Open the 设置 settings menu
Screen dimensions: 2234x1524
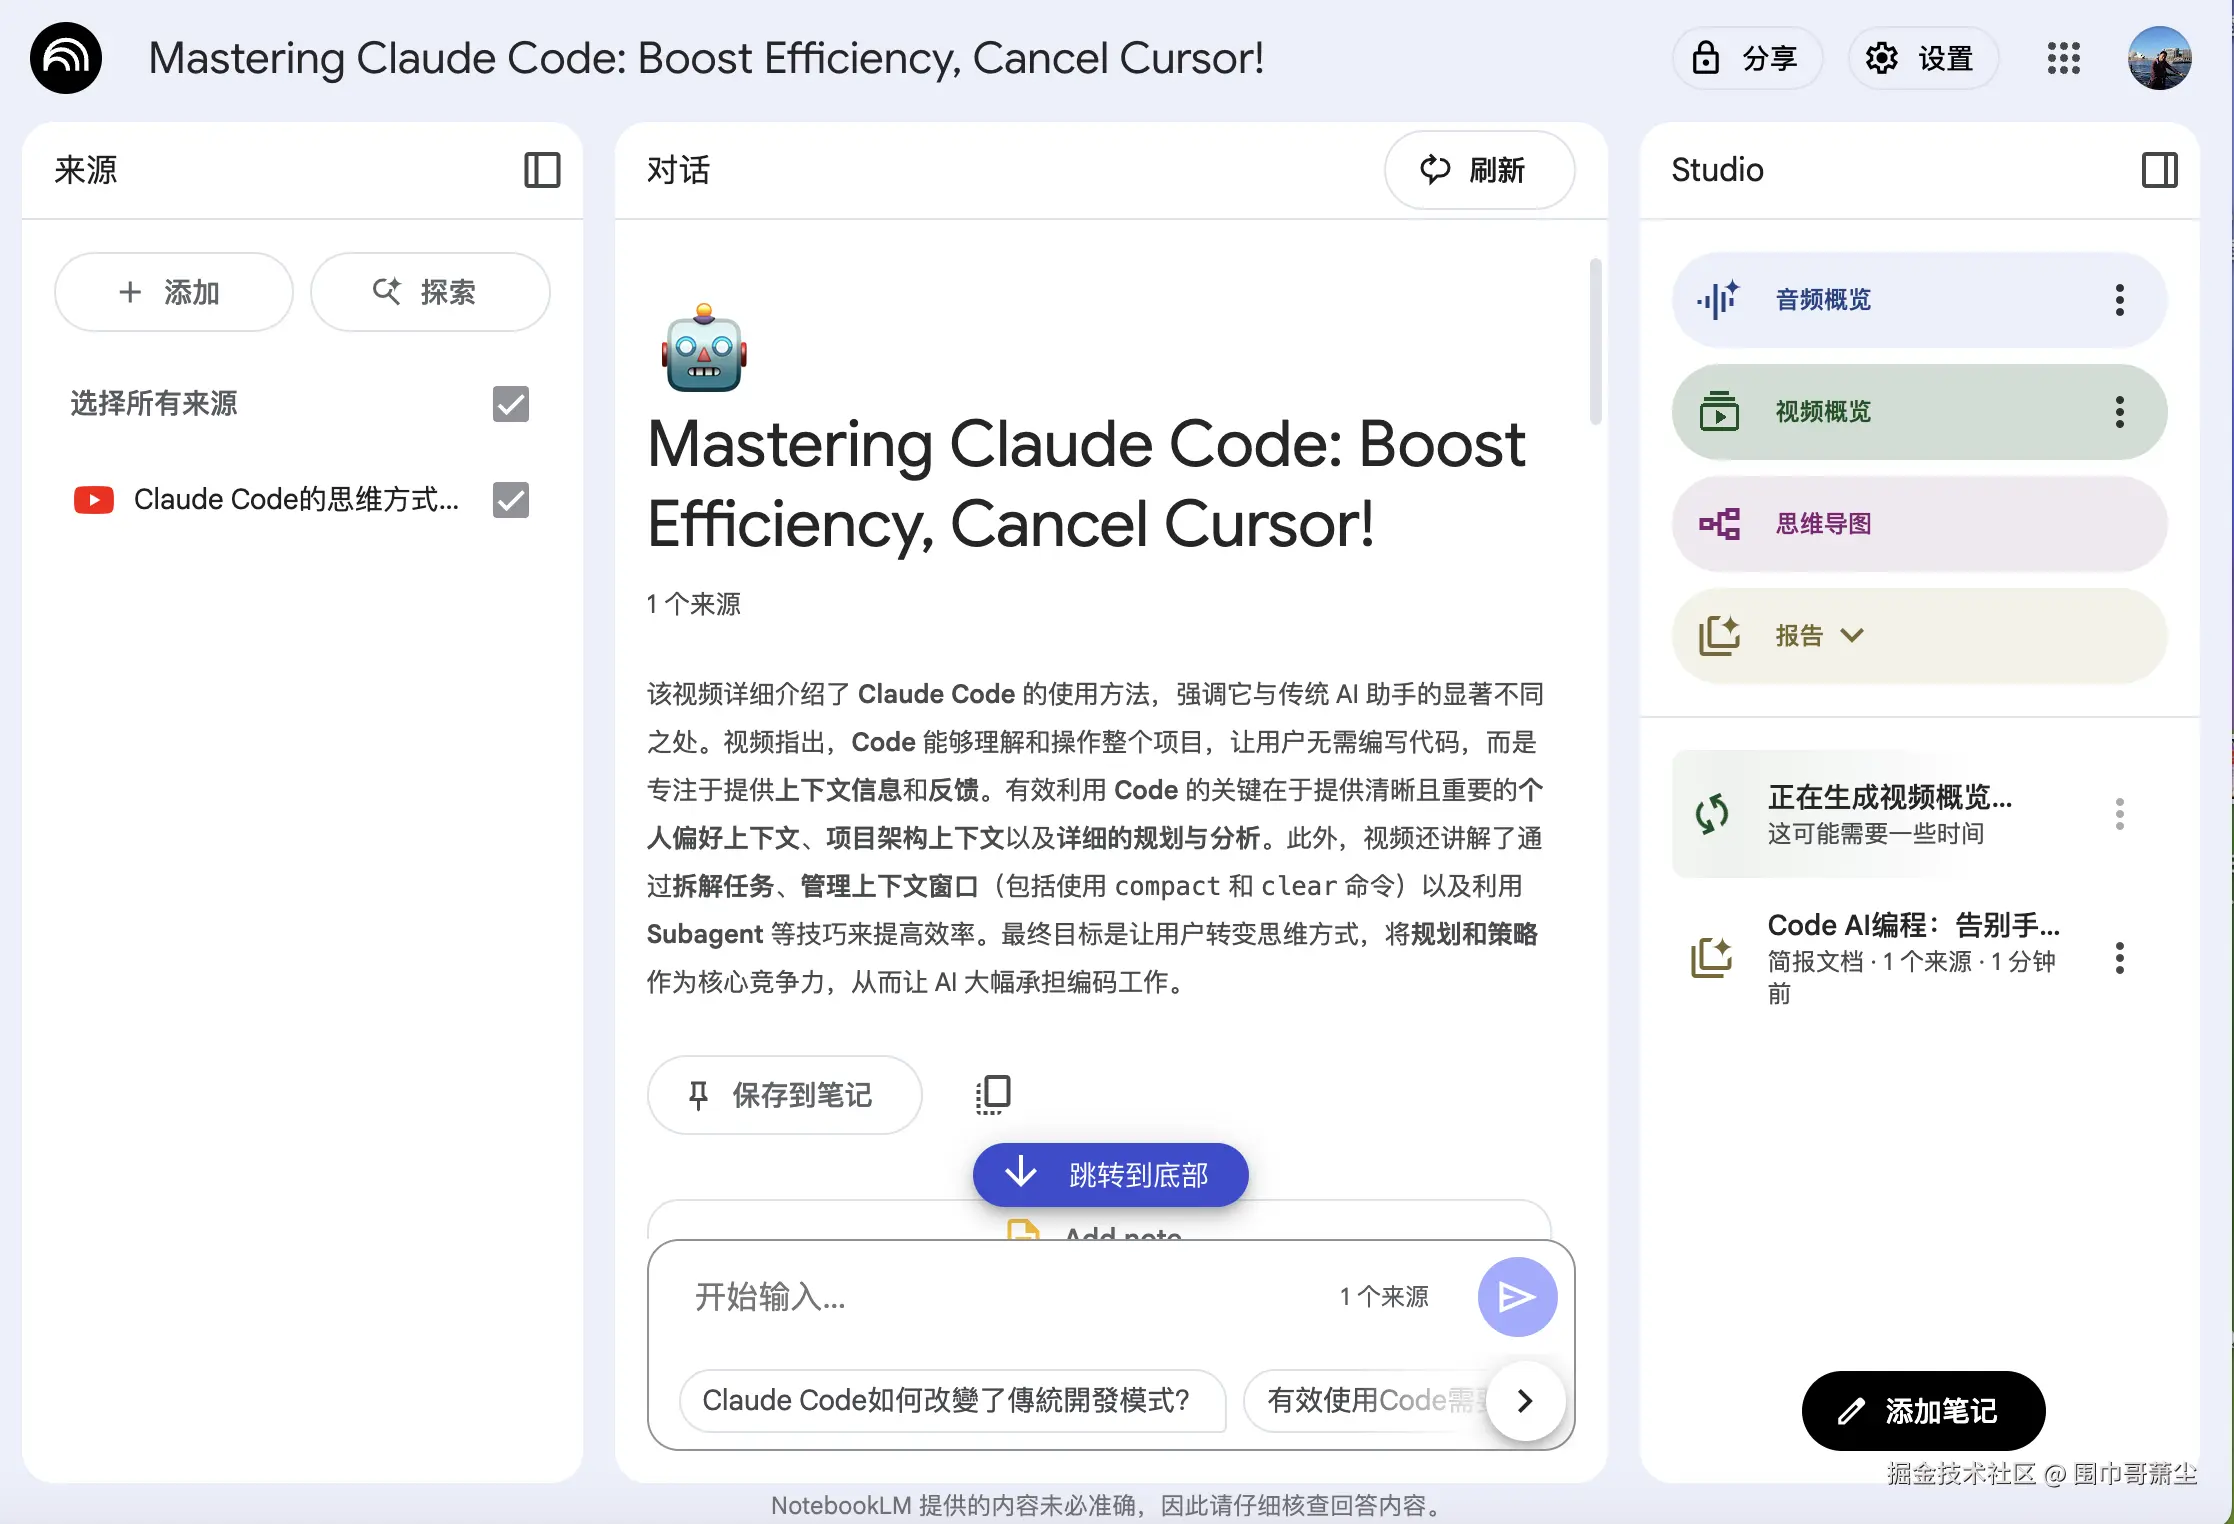coord(1922,58)
